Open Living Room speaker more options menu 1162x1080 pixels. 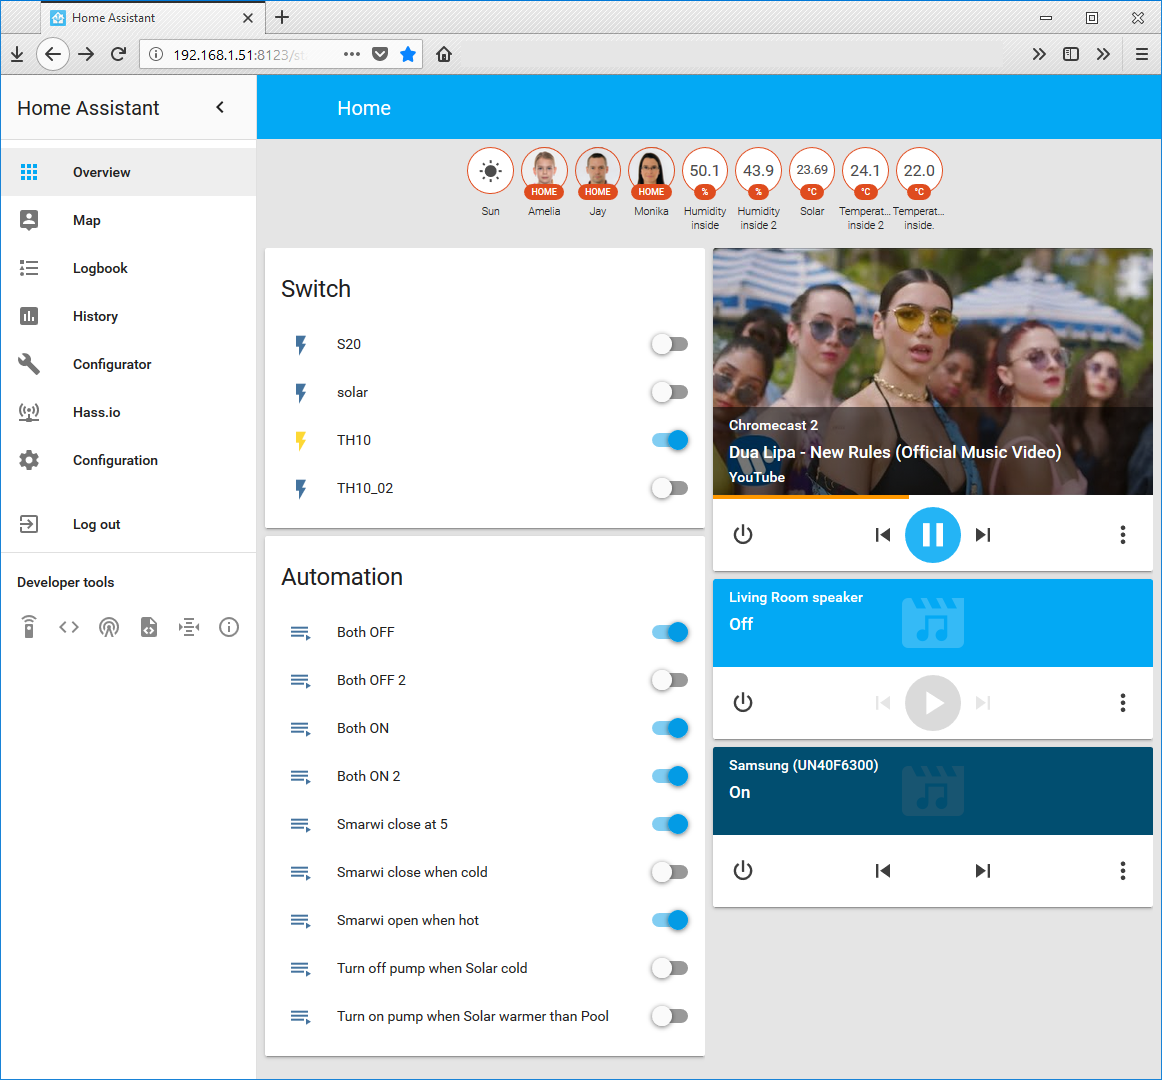[1123, 702]
